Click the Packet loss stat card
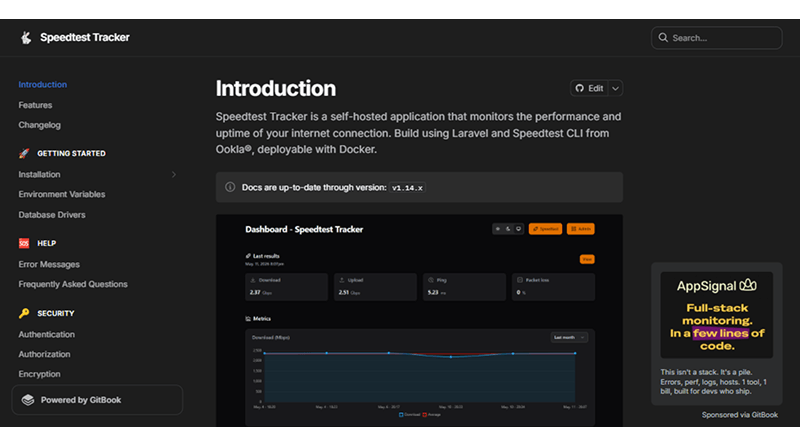This screenshot has width=800, height=445. pos(553,287)
